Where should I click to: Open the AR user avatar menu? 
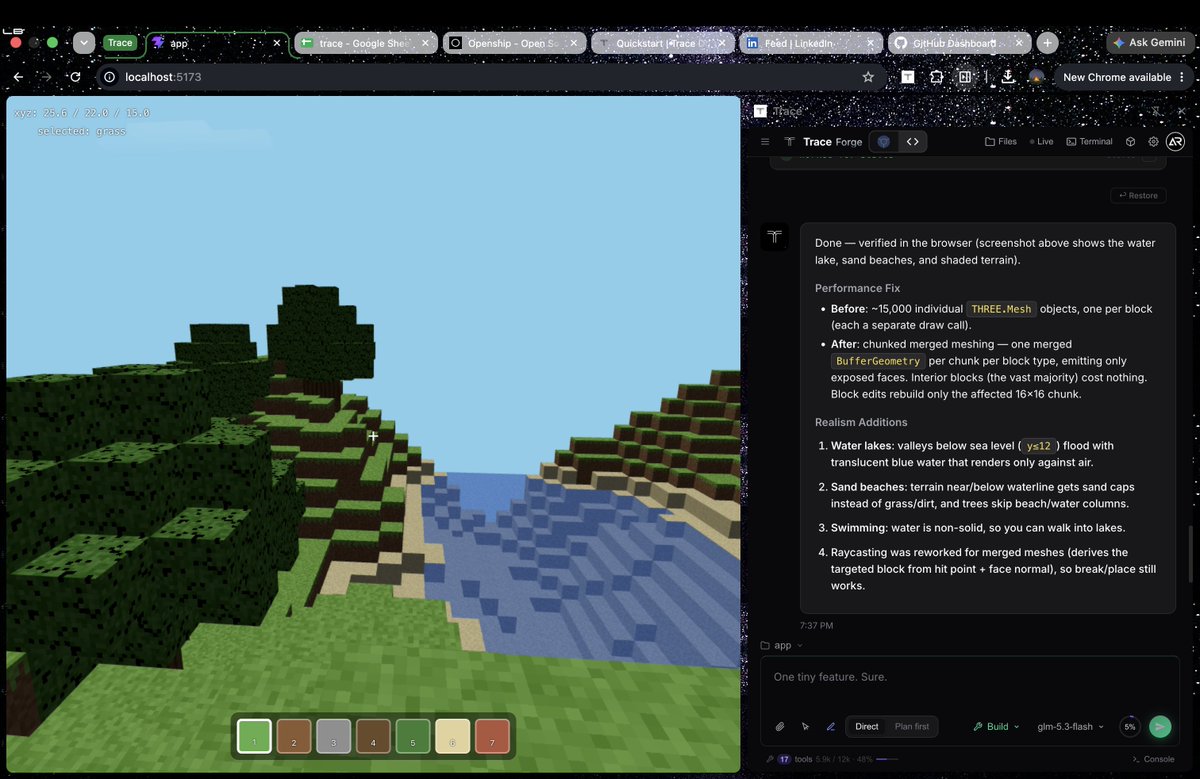[1176, 142]
